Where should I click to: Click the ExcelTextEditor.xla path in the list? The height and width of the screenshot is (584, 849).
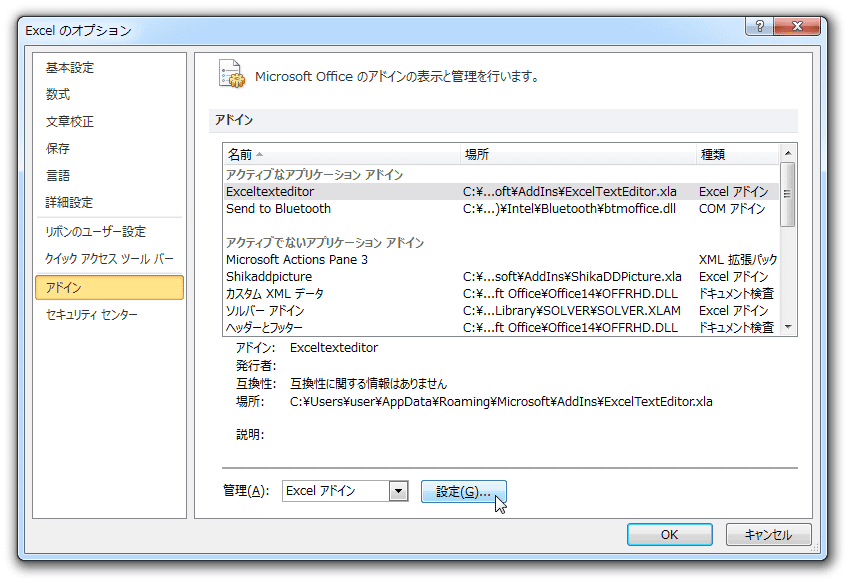[x=570, y=192]
